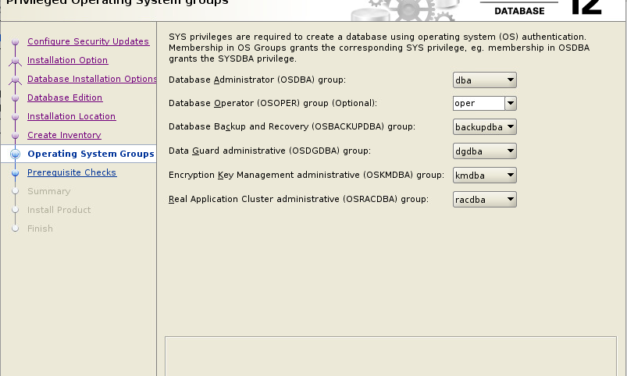Click the Prerequisite Checks step marker
This screenshot has height=376, width=627.
[15, 173]
